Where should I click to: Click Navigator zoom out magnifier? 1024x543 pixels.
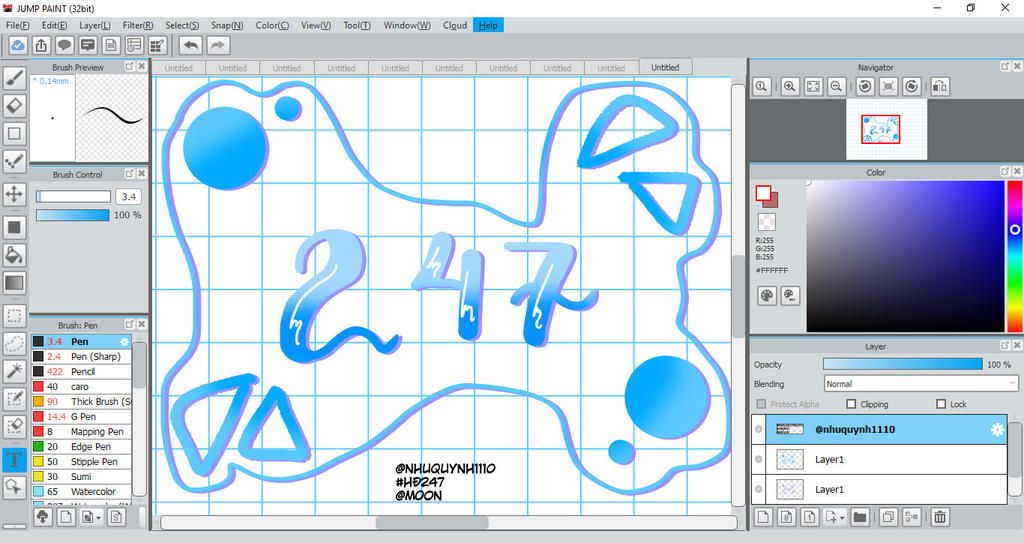[836, 86]
